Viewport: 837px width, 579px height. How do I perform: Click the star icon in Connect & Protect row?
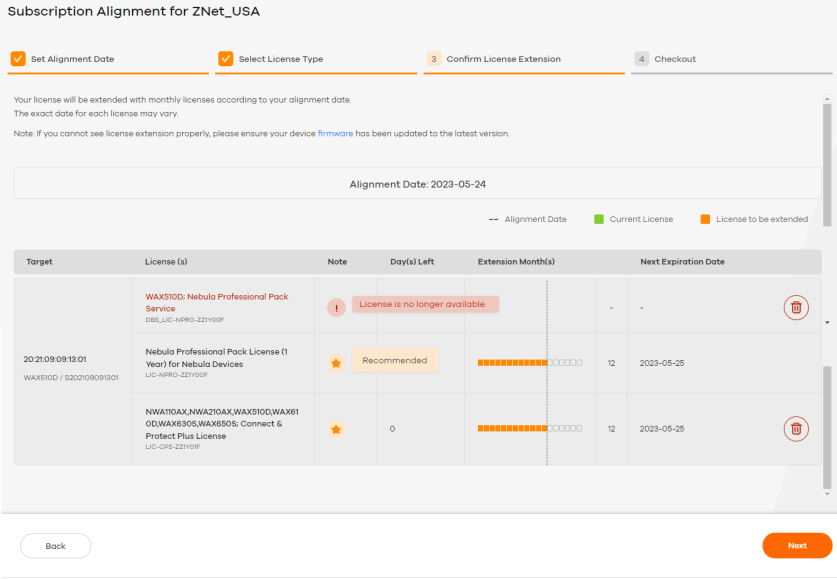point(336,429)
